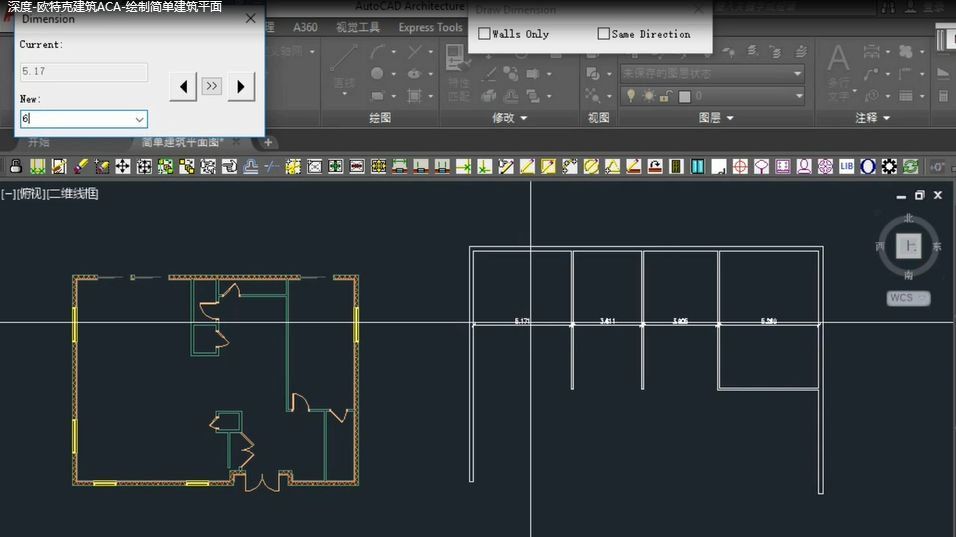Click the next arrow button in Dimension dialog
956x537 pixels.
241,87
